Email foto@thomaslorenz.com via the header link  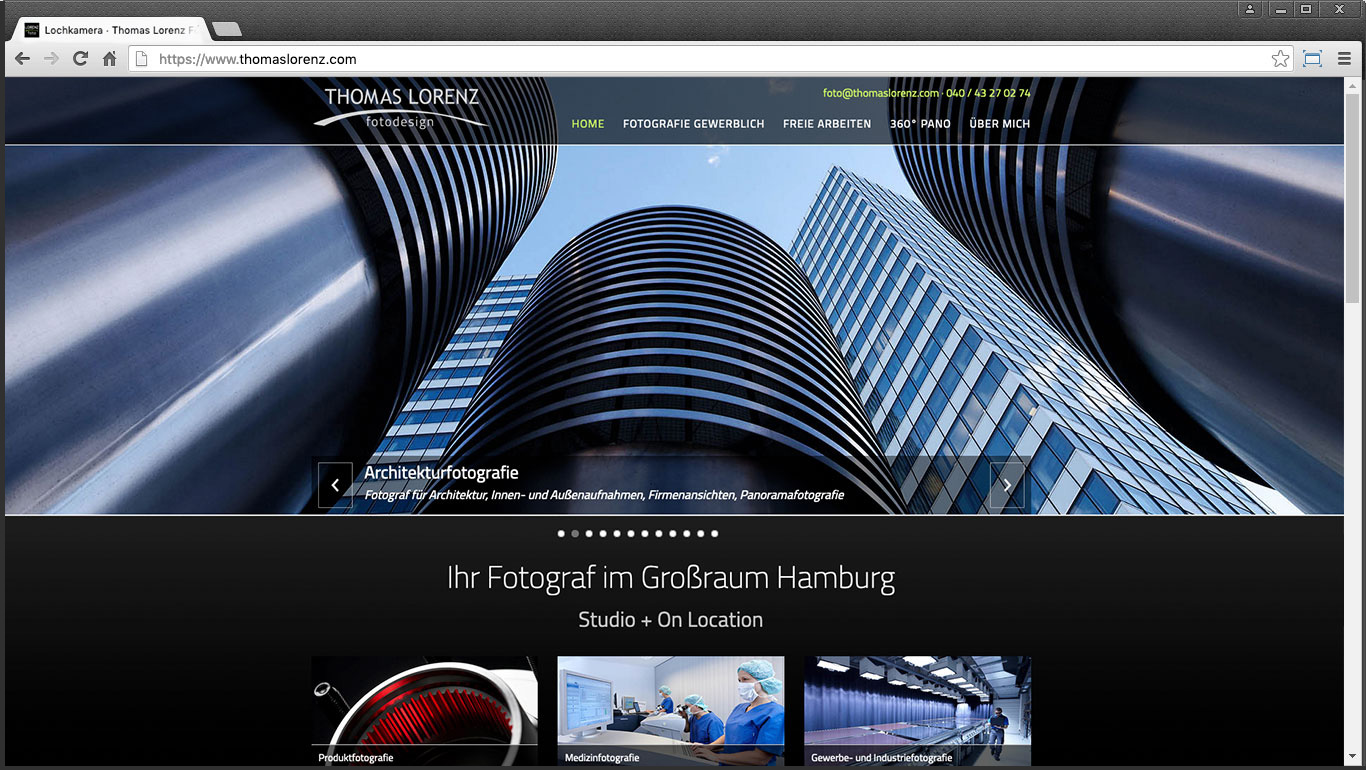(881, 93)
